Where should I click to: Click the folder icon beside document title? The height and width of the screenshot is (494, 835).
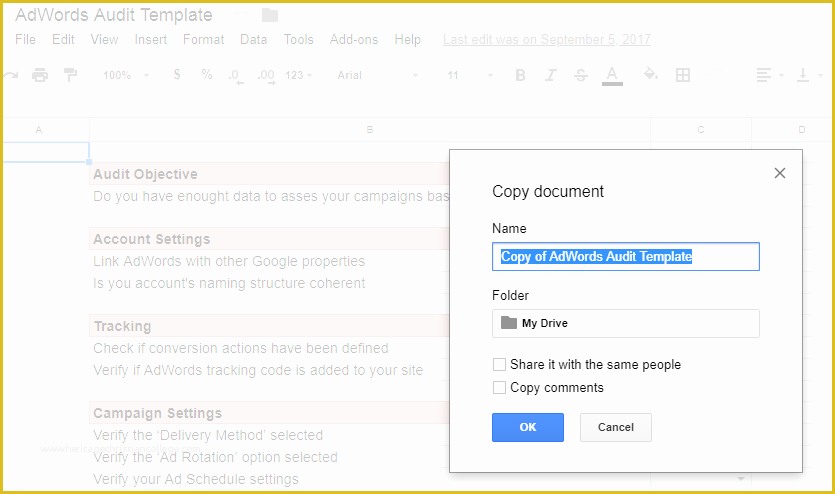coord(270,15)
